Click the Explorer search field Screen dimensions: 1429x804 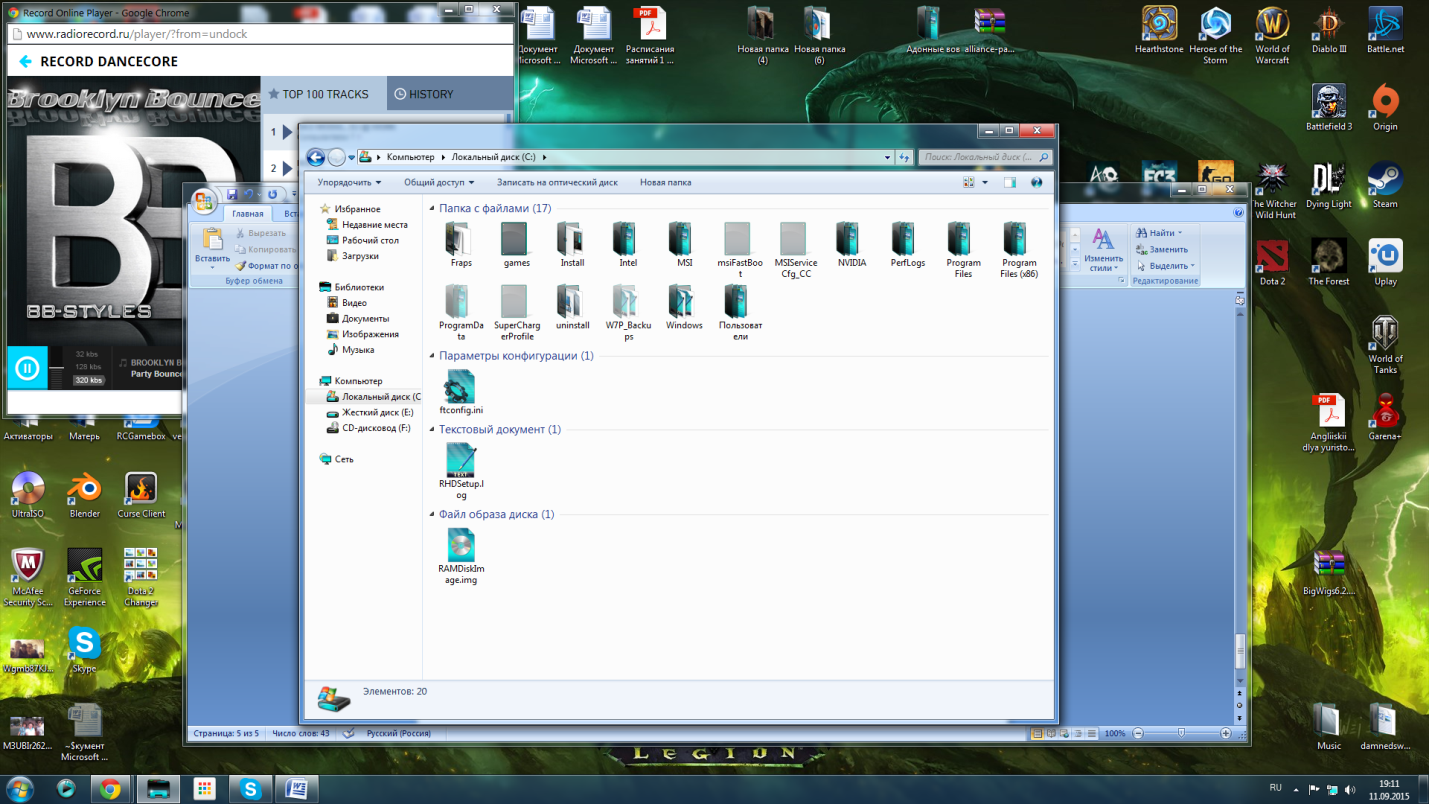pyautogui.click(x=987, y=157)
